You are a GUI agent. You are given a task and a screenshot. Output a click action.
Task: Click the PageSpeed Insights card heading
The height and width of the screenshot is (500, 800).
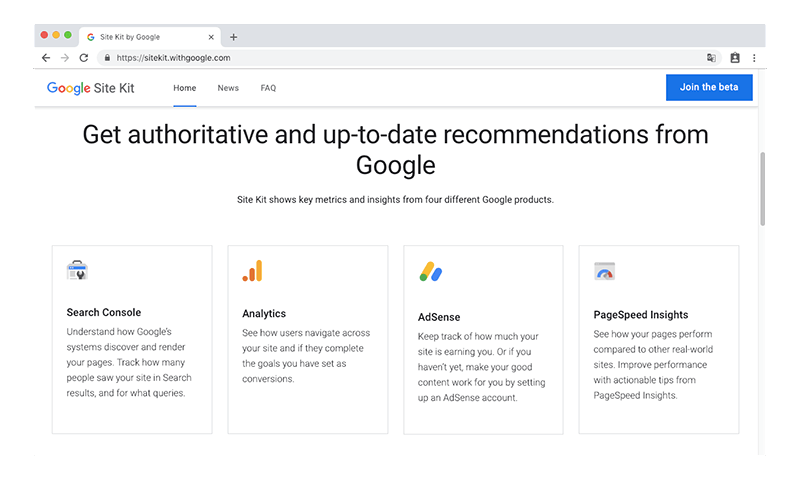pyautogui.click(x=641, y=315)
